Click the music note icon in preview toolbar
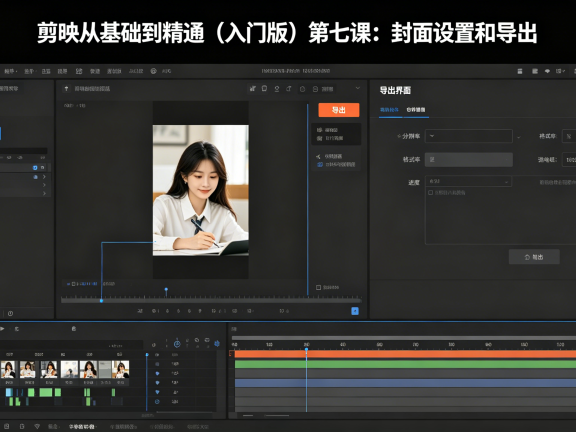This screenshot has height=432, width=576. point(289,89)
